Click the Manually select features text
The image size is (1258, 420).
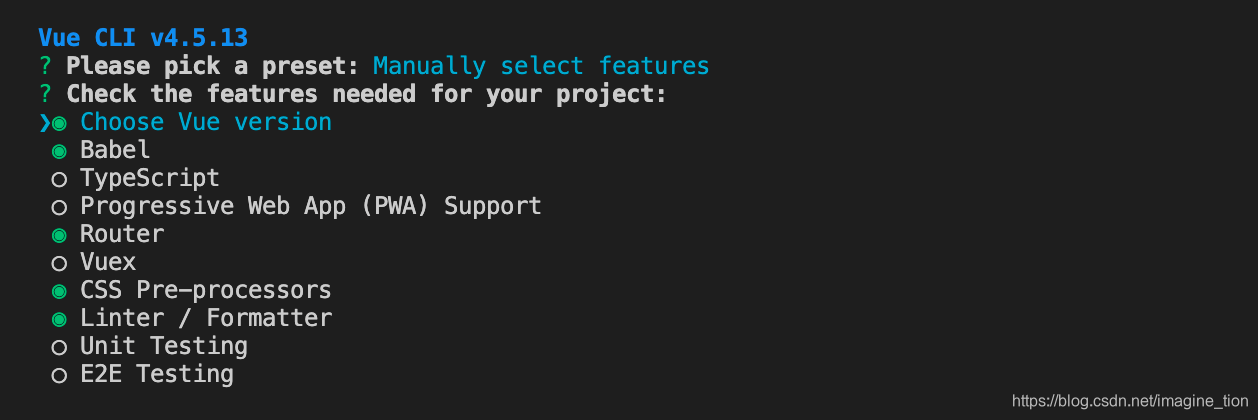(541, 66)
